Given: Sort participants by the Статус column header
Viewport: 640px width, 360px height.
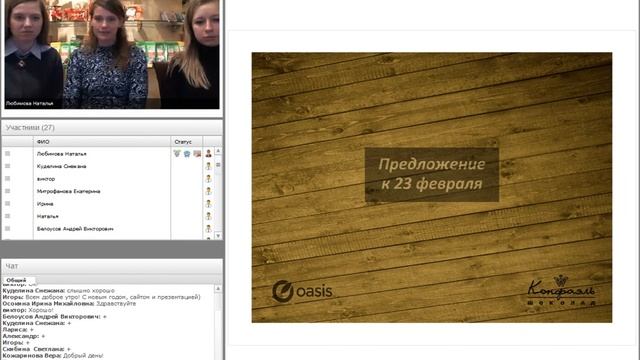Looking at the screenshot, I should pyautogui.click(x=187, y=142).
